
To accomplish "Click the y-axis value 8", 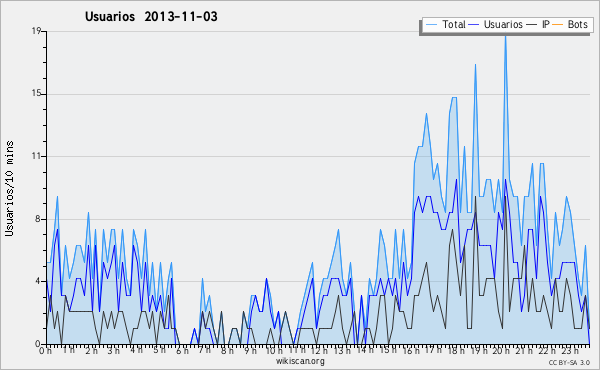I will tap(38, 219).
